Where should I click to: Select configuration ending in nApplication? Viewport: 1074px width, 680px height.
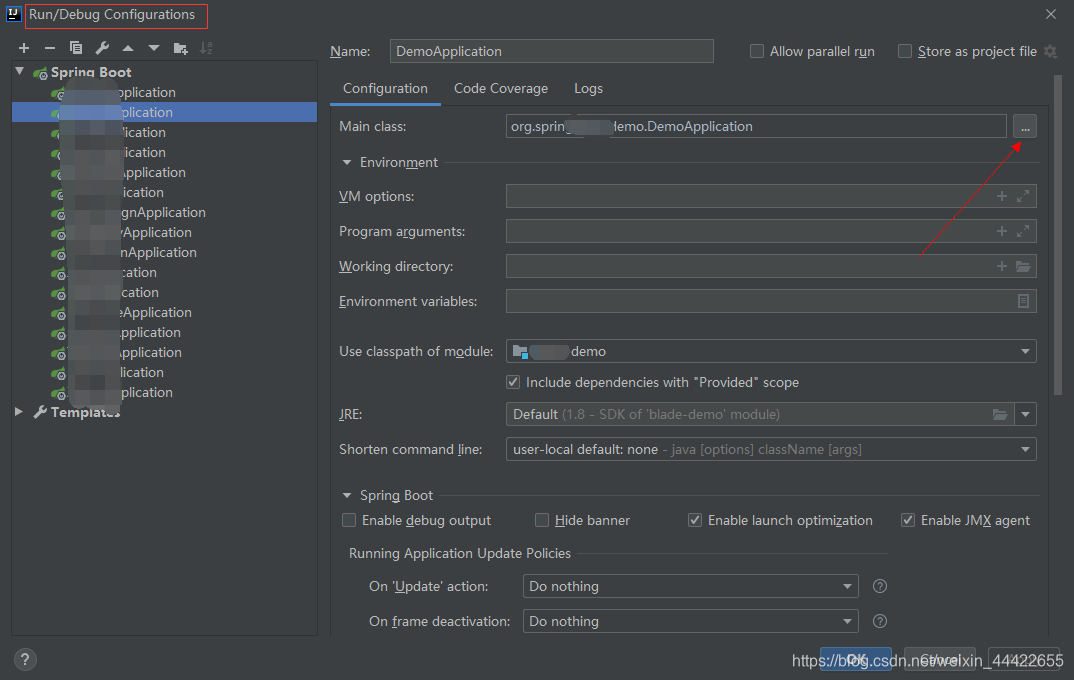164,252
